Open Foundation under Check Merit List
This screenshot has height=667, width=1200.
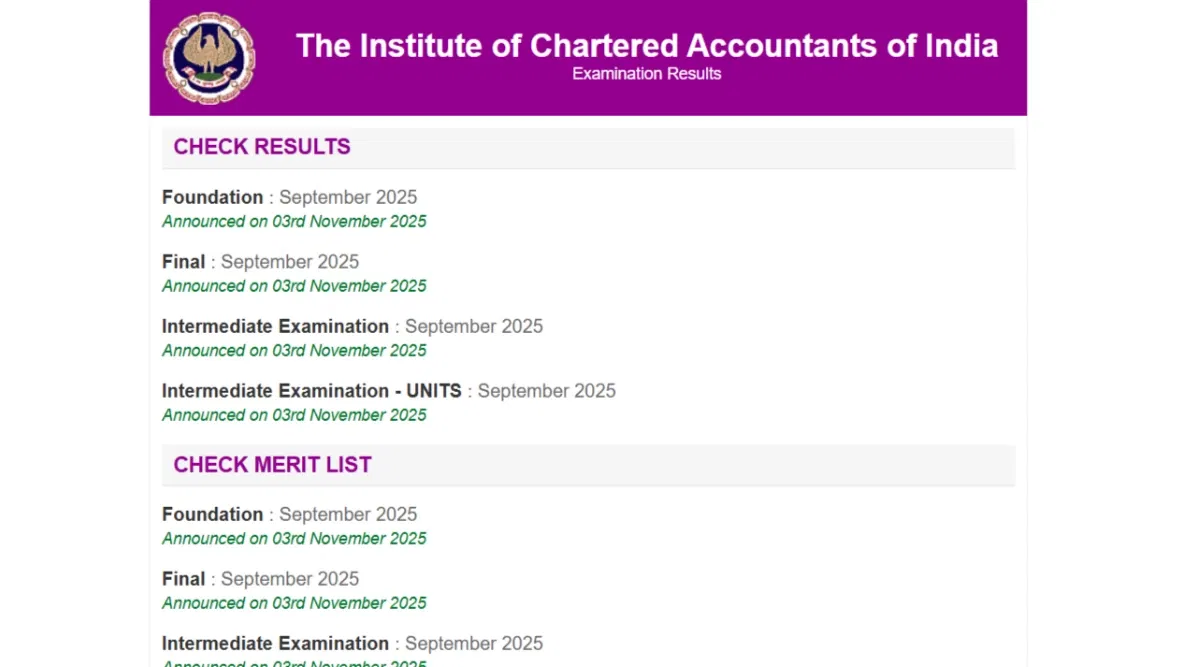(x=213, y=515)
